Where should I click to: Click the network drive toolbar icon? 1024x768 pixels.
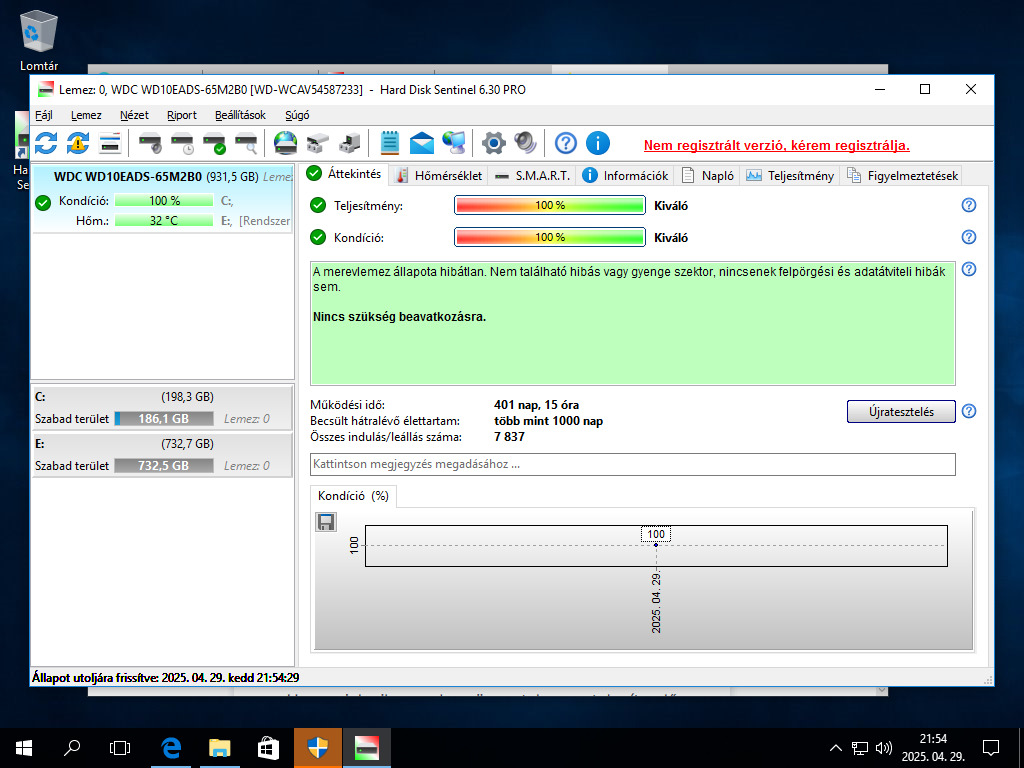point(317,142)
